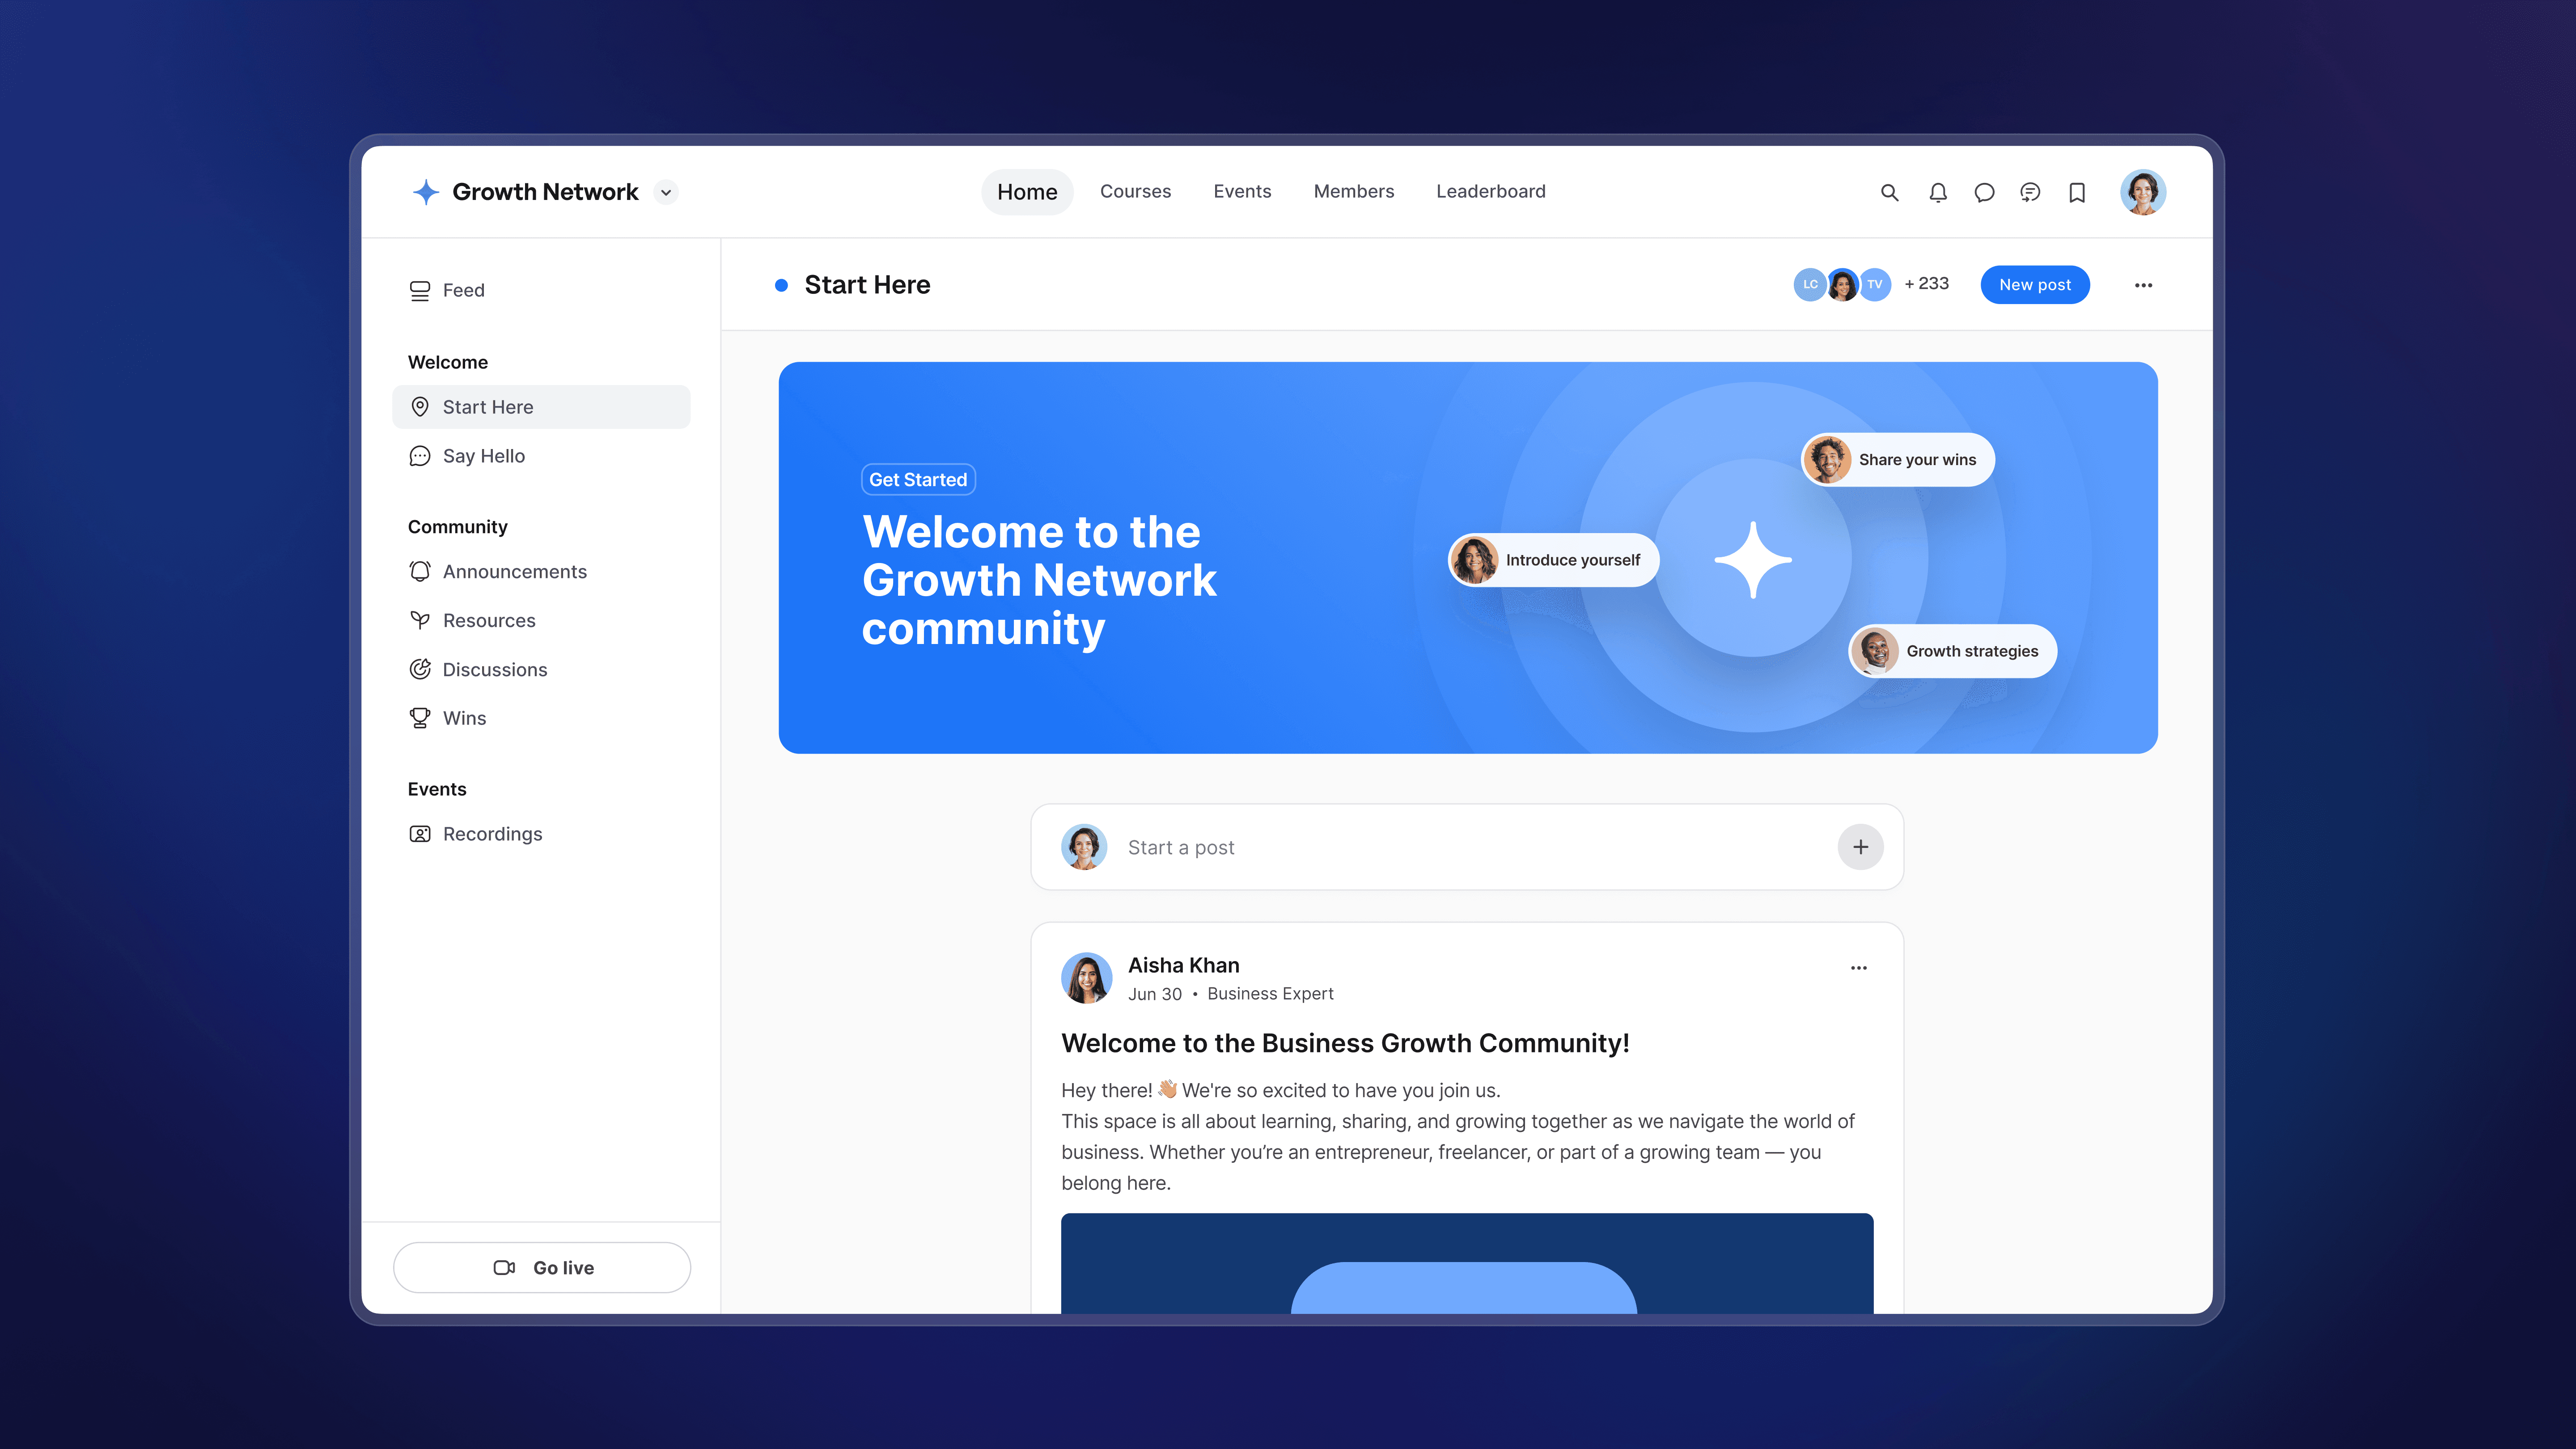The image size is (2576, 1449).
Task: Click the Start a post input field
Action: click(1467, 847)
